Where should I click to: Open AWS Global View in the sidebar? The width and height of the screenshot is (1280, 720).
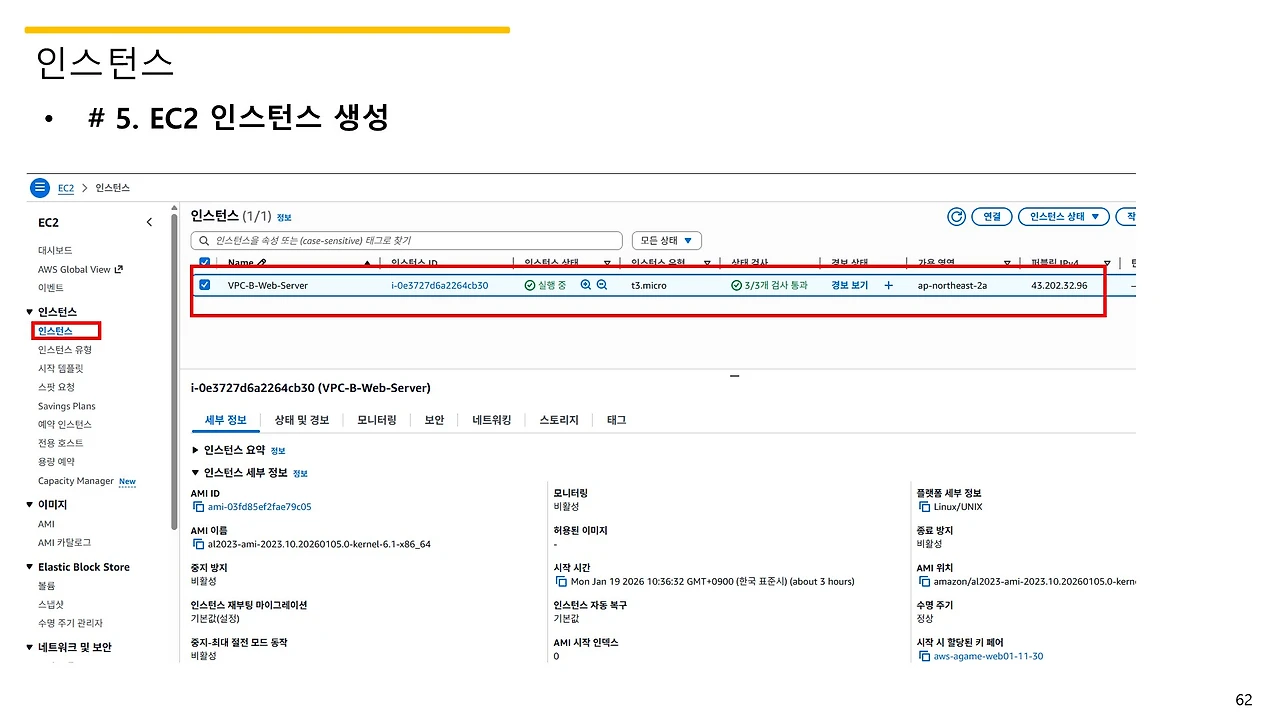(x=80, y=269)
